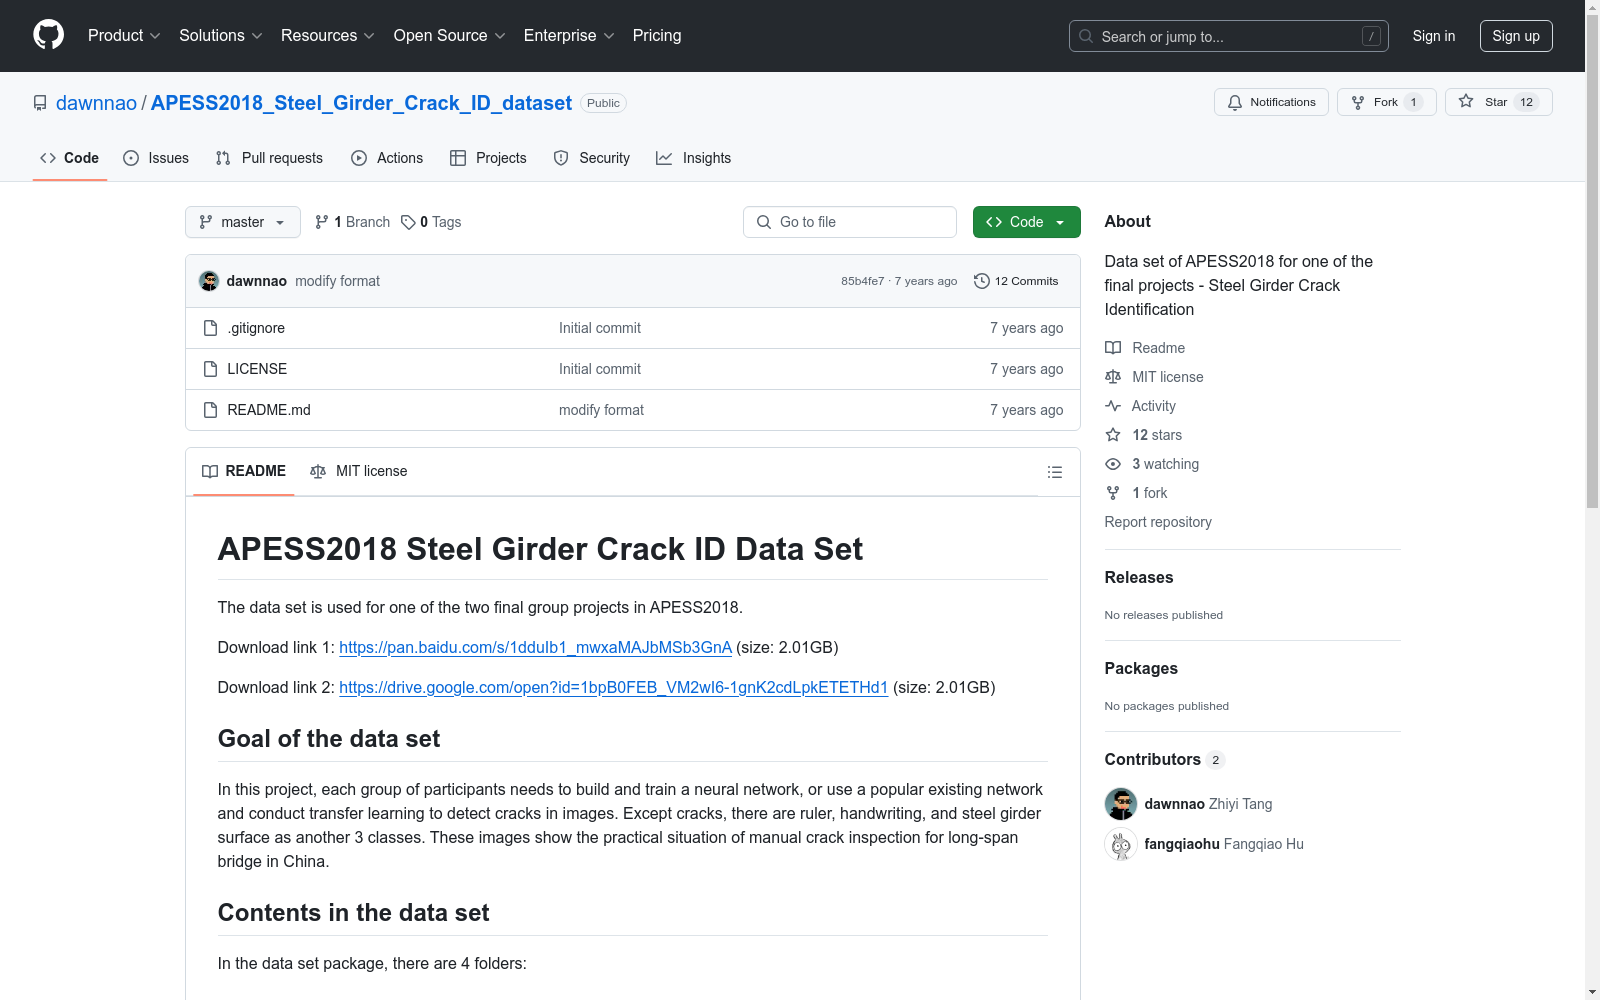Expand the Open Source menu

pos(450,36)
